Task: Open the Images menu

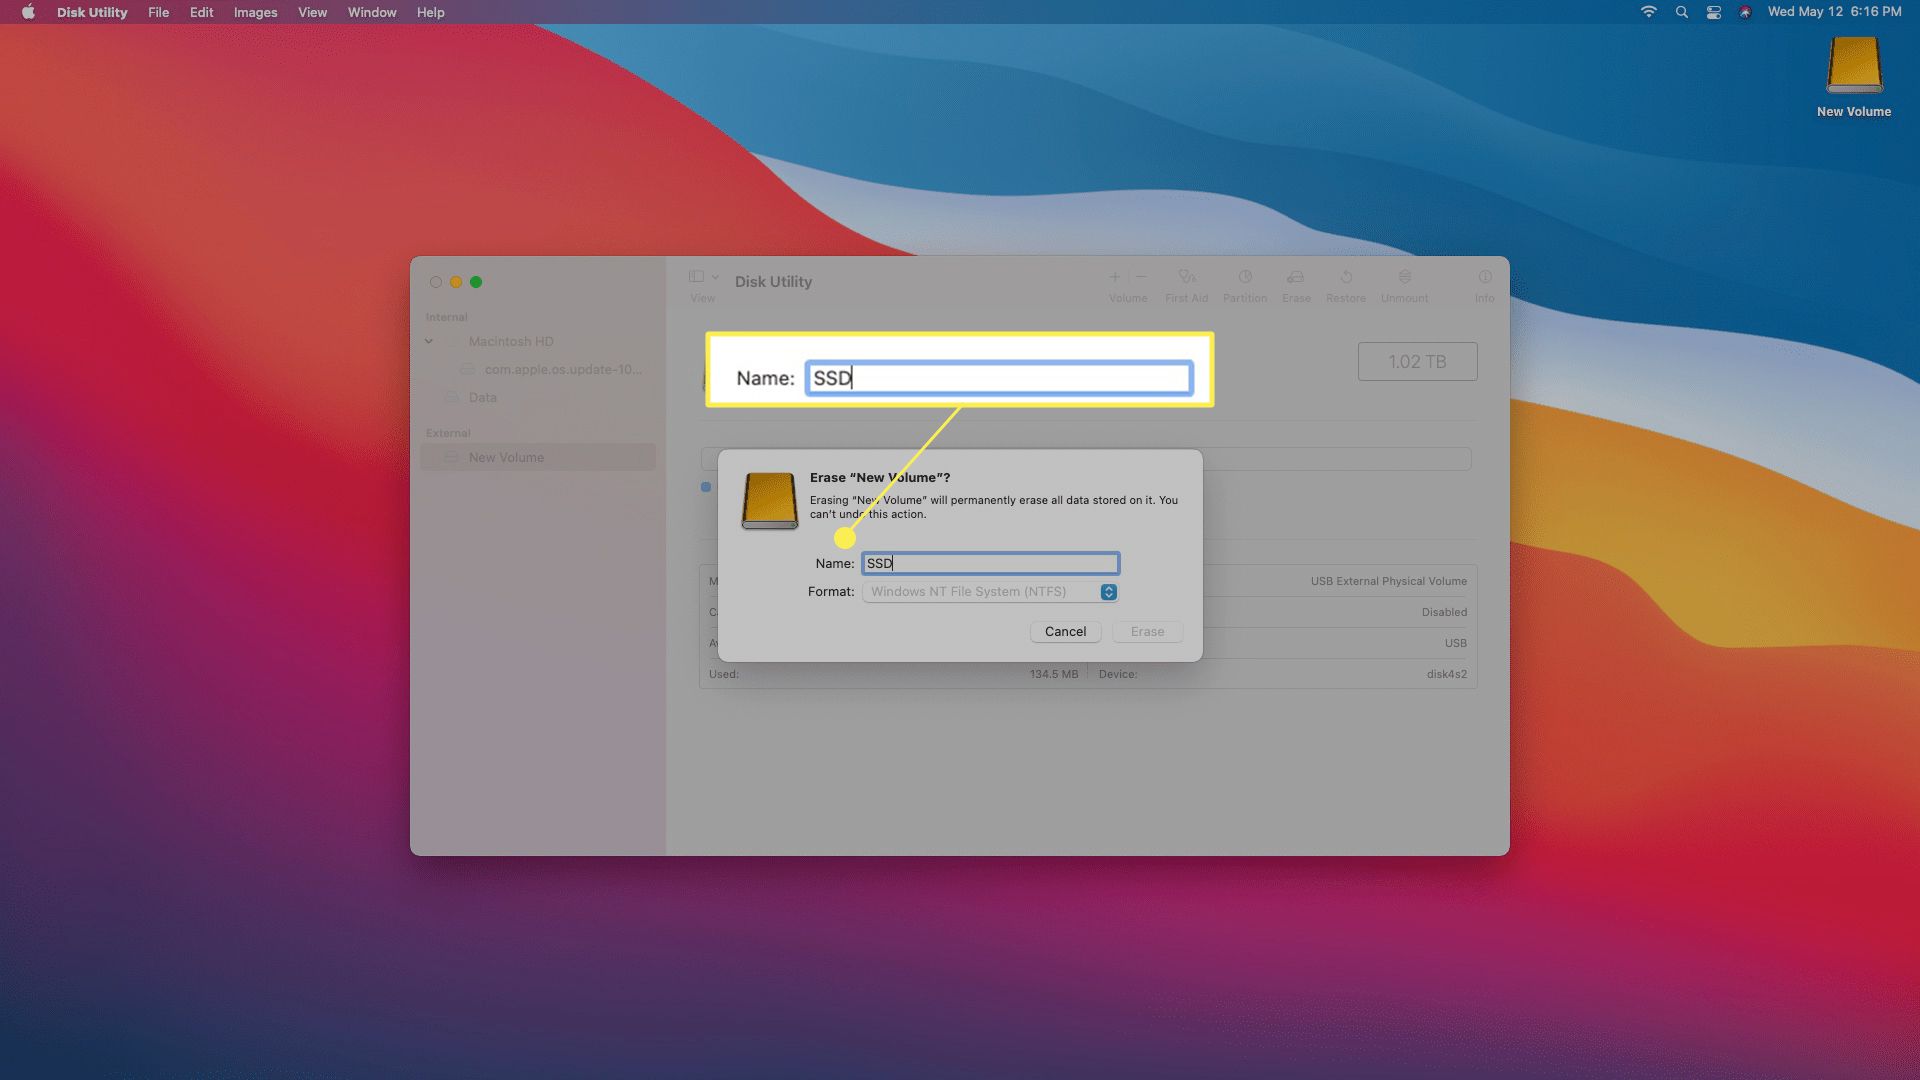Action: (255, 12)
